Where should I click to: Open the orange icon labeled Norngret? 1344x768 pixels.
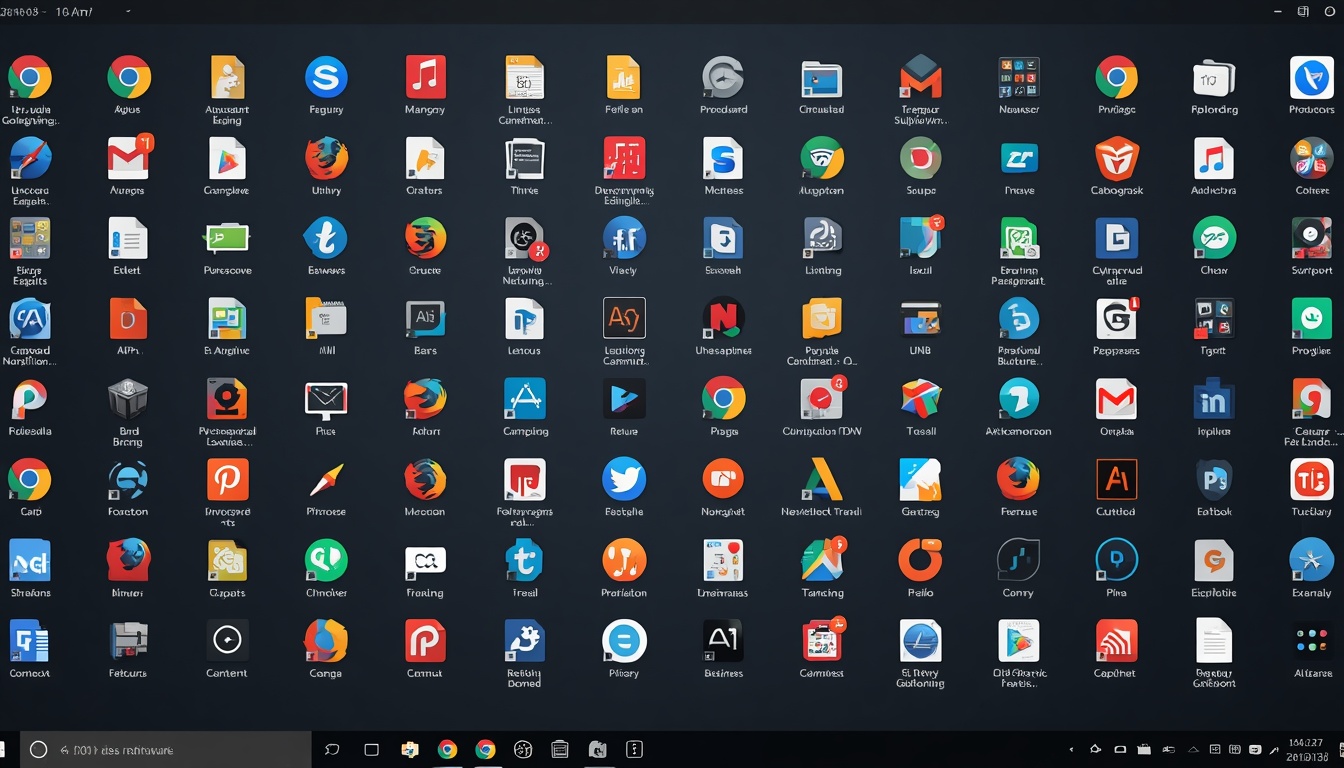click(x=723, y=480)
